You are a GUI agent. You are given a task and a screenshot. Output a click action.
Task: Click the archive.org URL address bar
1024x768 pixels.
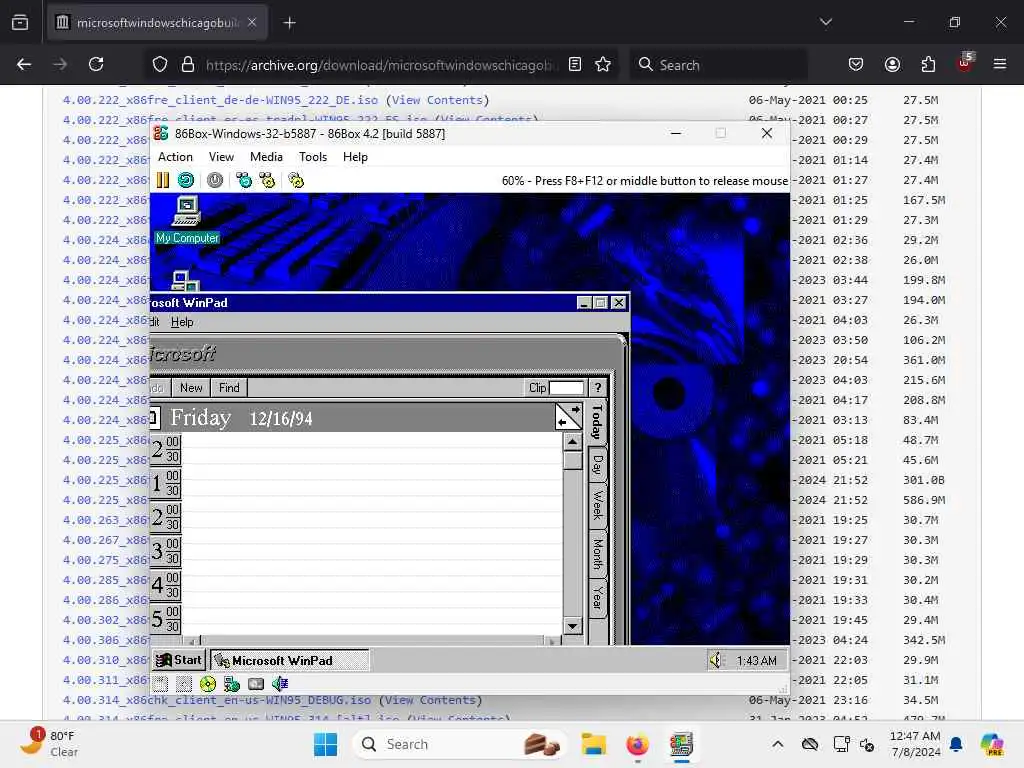pos(382,65)
